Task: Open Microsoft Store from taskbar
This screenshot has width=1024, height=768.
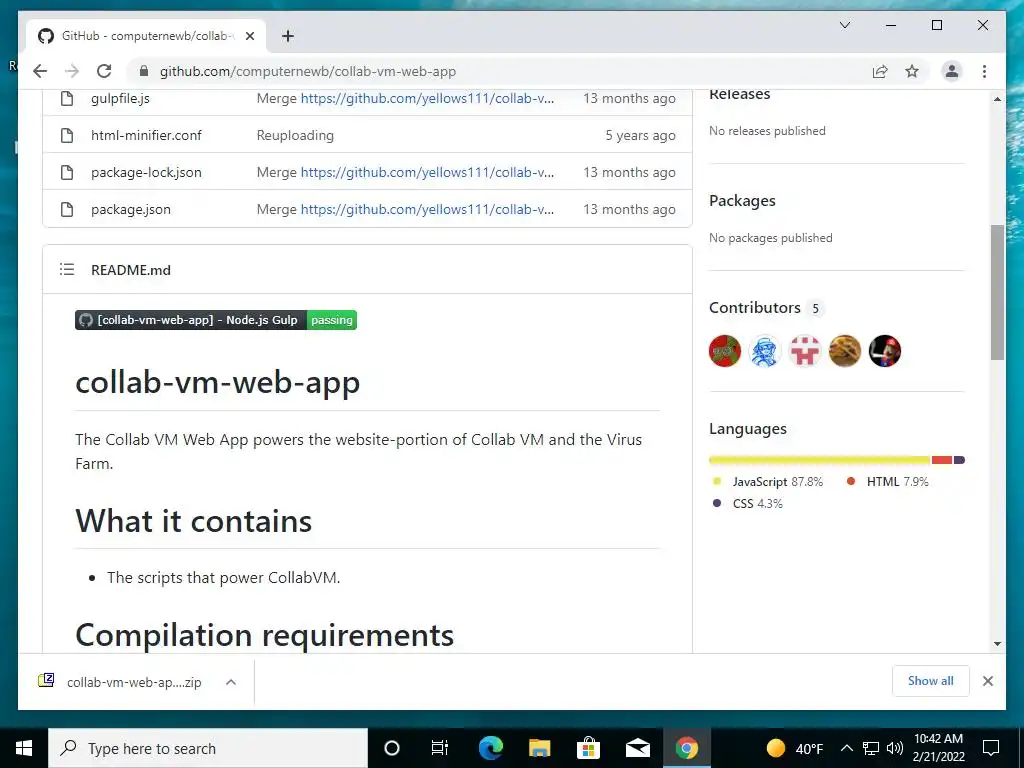Action: [x=588, y=748]
